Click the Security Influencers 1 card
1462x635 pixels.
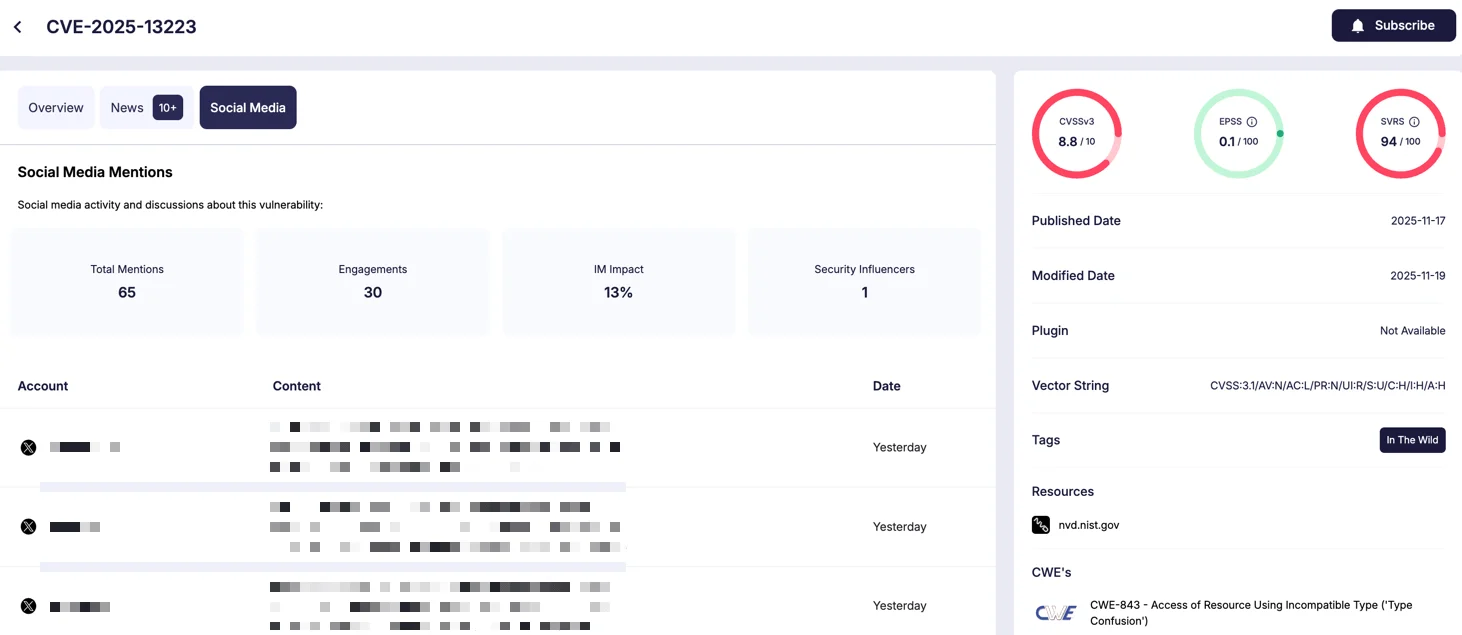tap(865, 281)
